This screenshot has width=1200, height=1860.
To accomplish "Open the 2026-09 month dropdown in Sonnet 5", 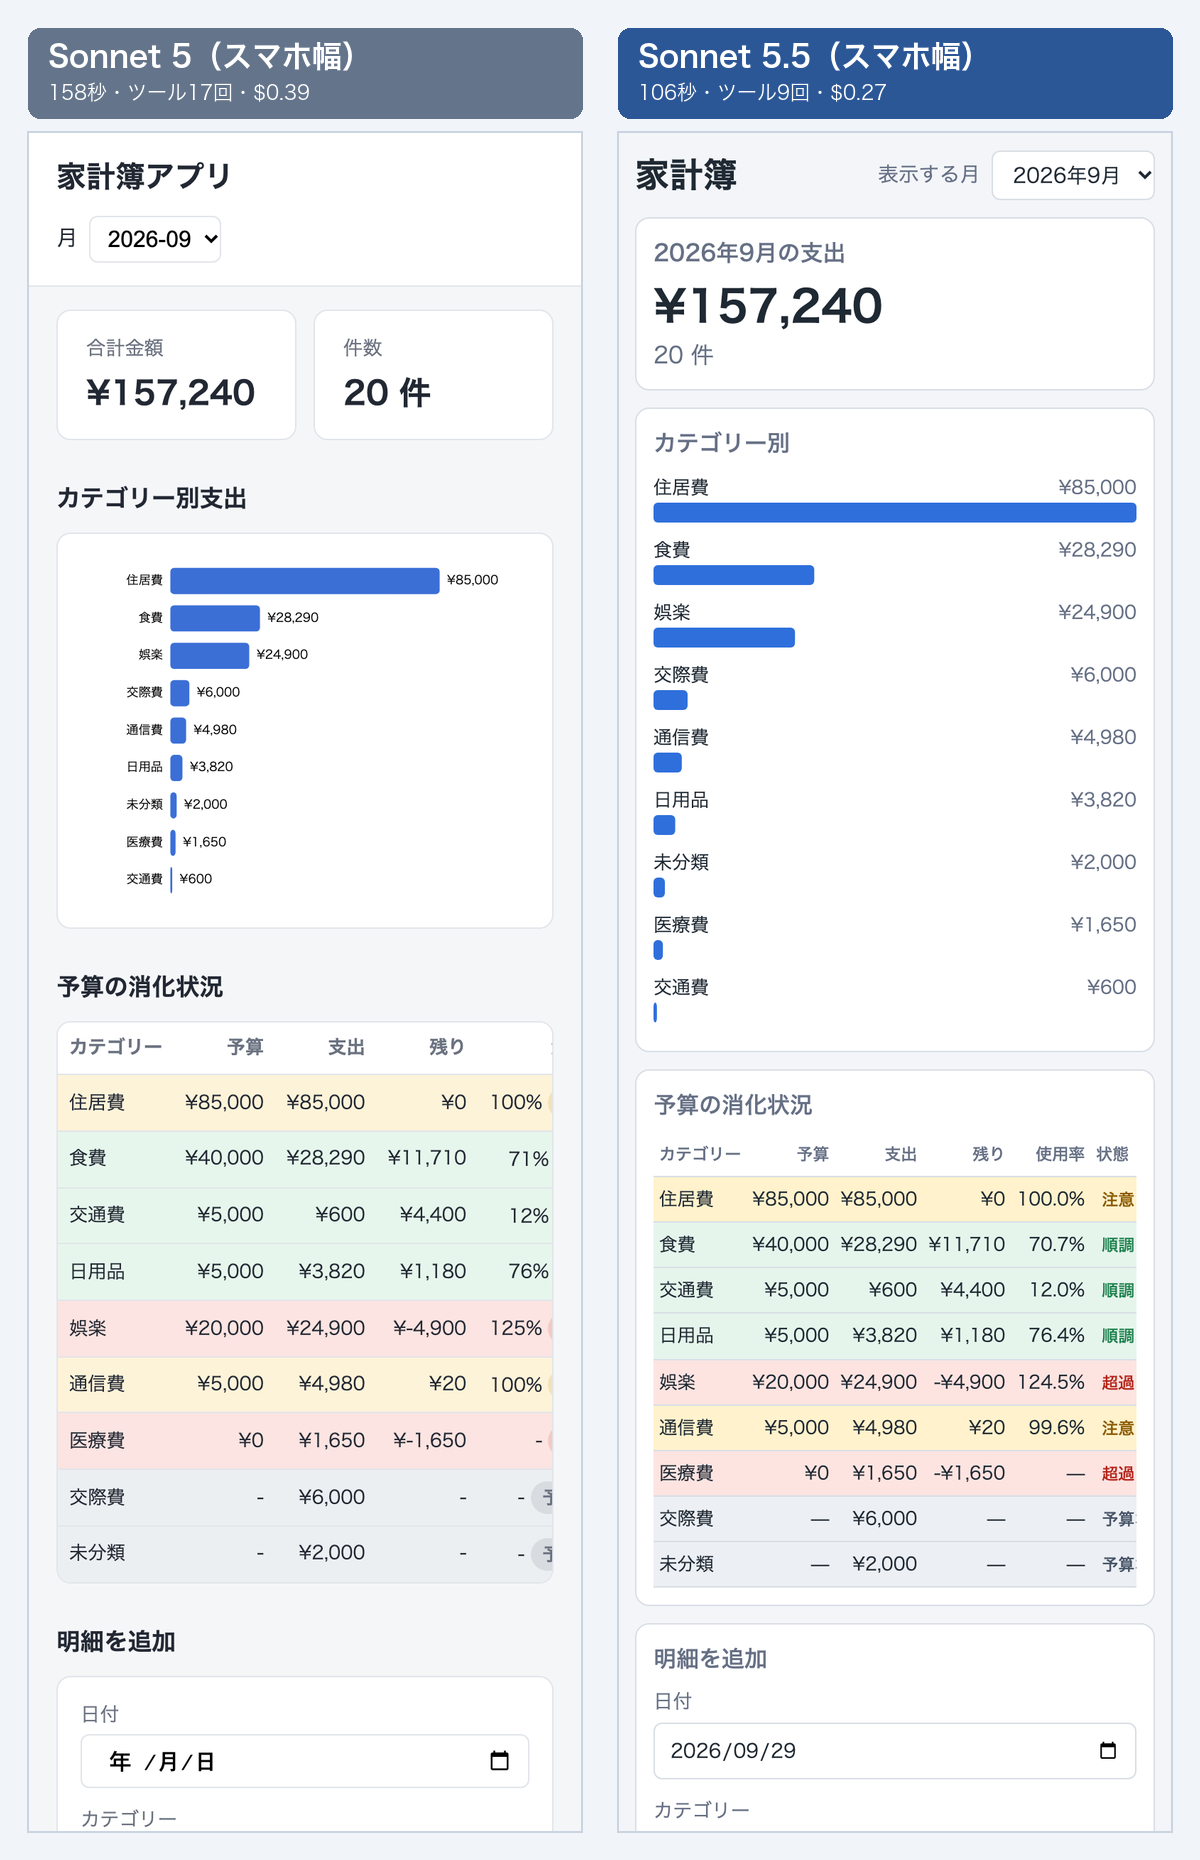I will click(x=155, y=239).
